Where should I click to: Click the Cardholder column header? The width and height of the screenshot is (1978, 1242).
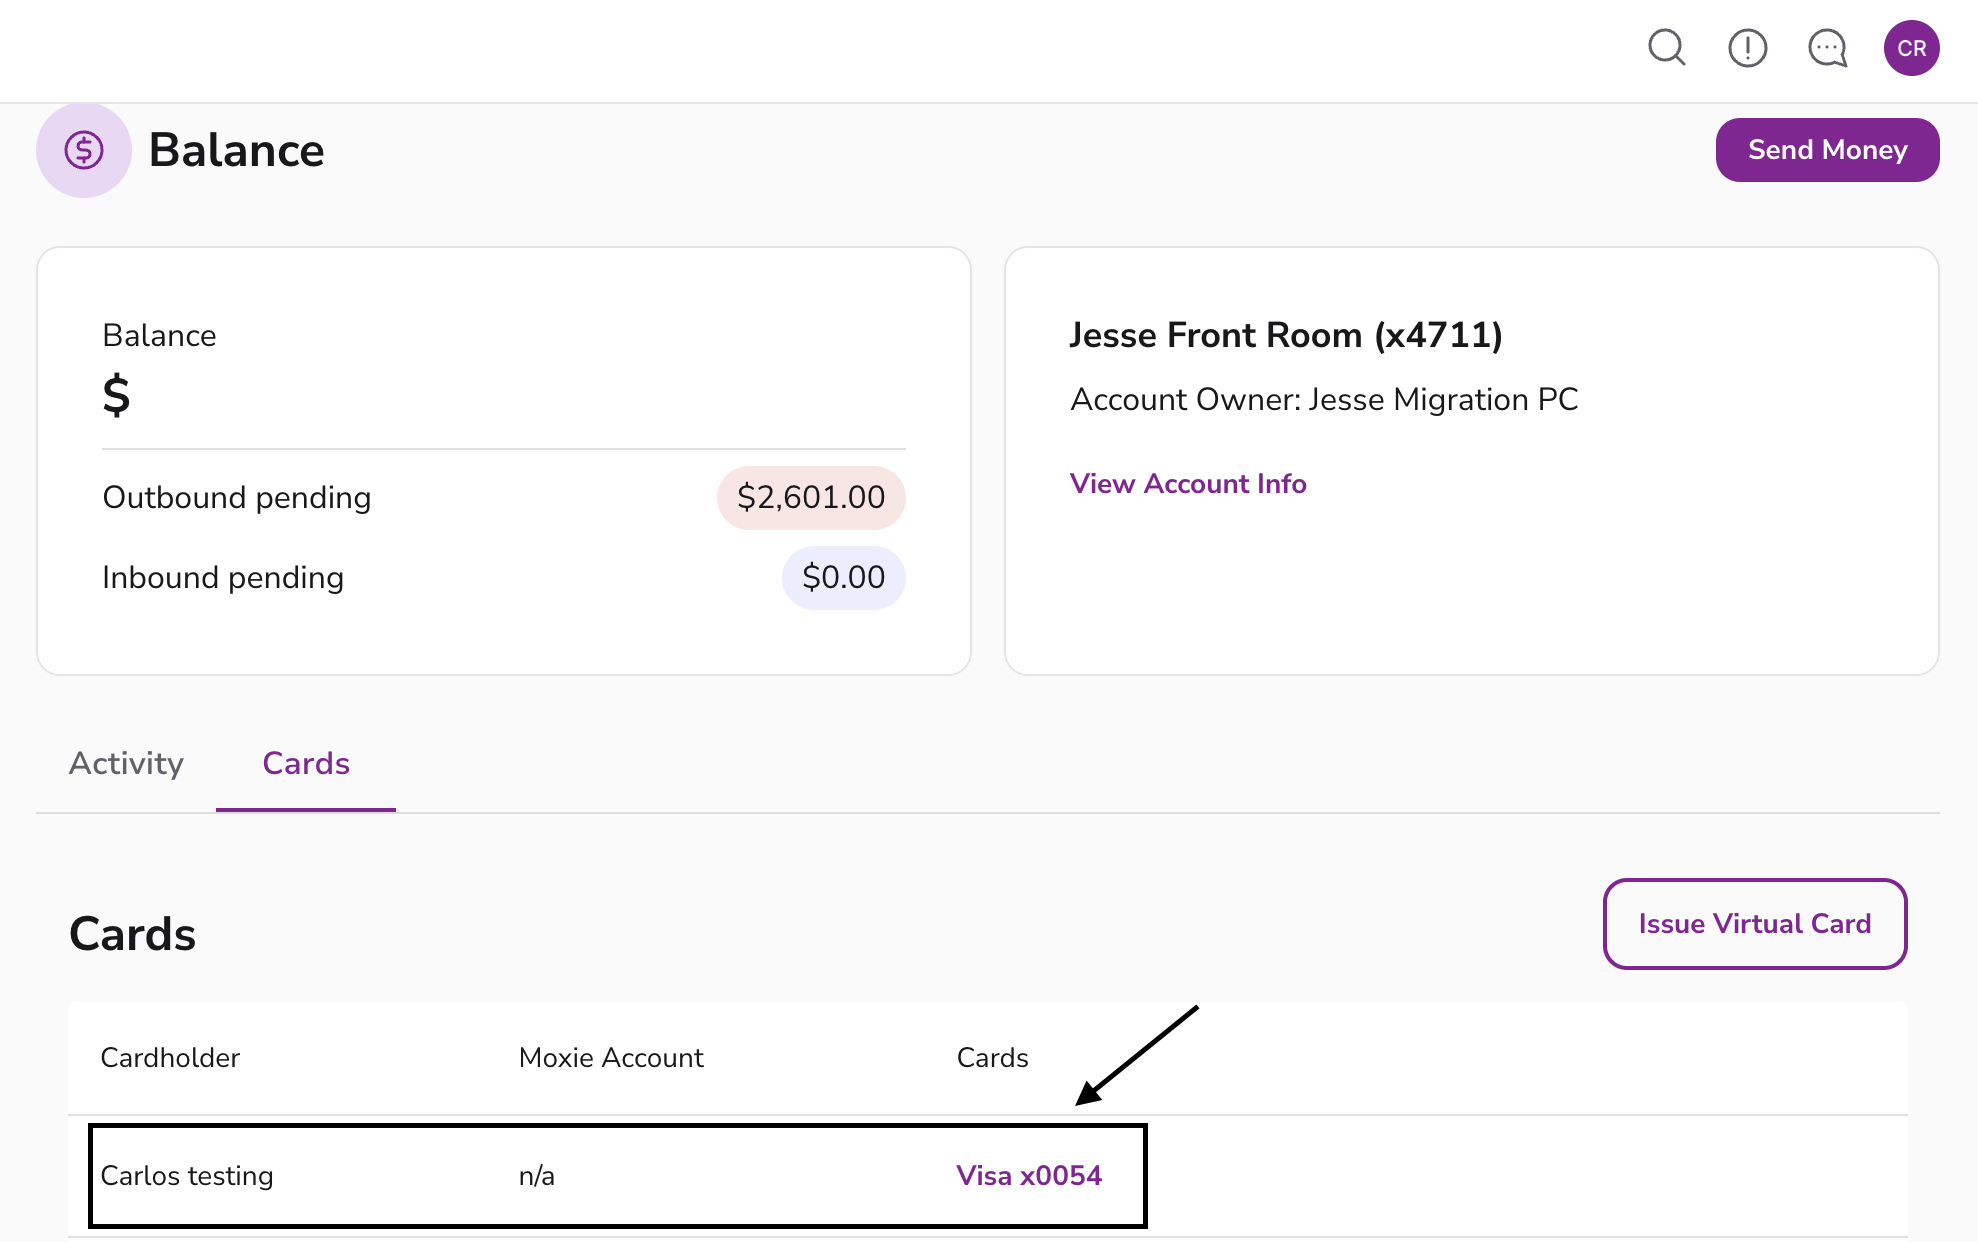(x=170, y=1058)
